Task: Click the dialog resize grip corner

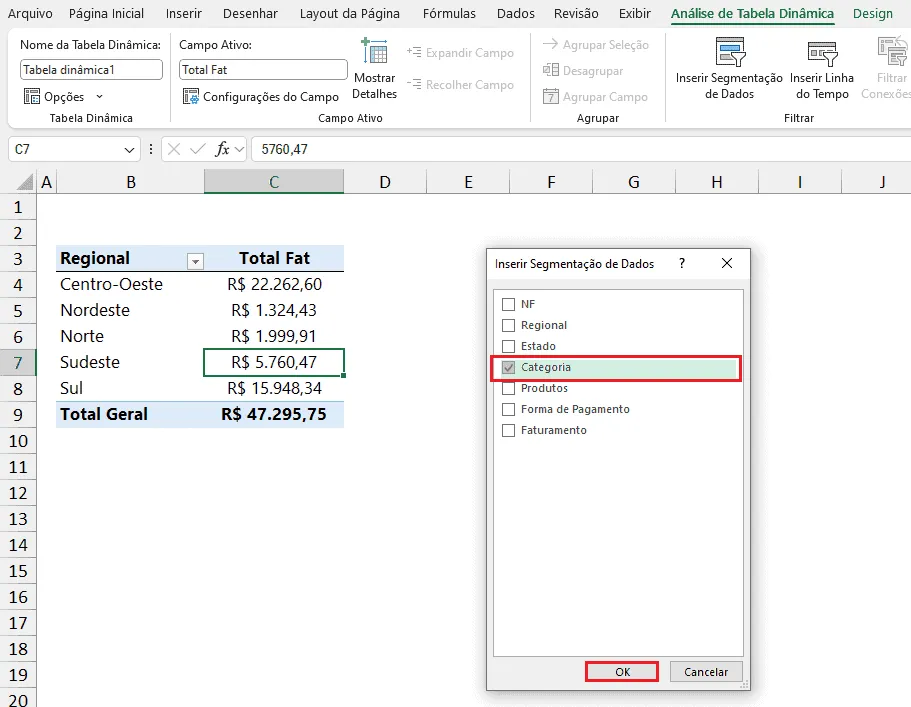Action: (744, 686)
